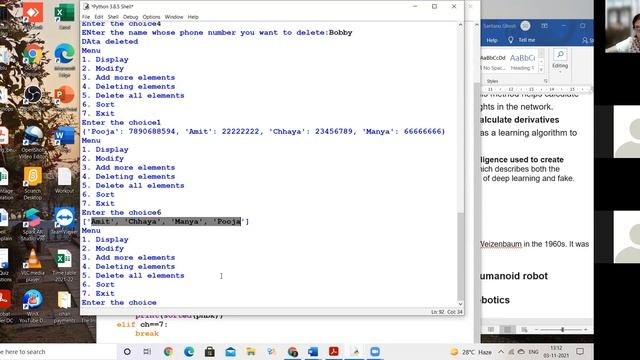The width and height of the screenshot is (640, 360).
Task: Open Microsoft Store from the taskbar
Action: (210, 351)
